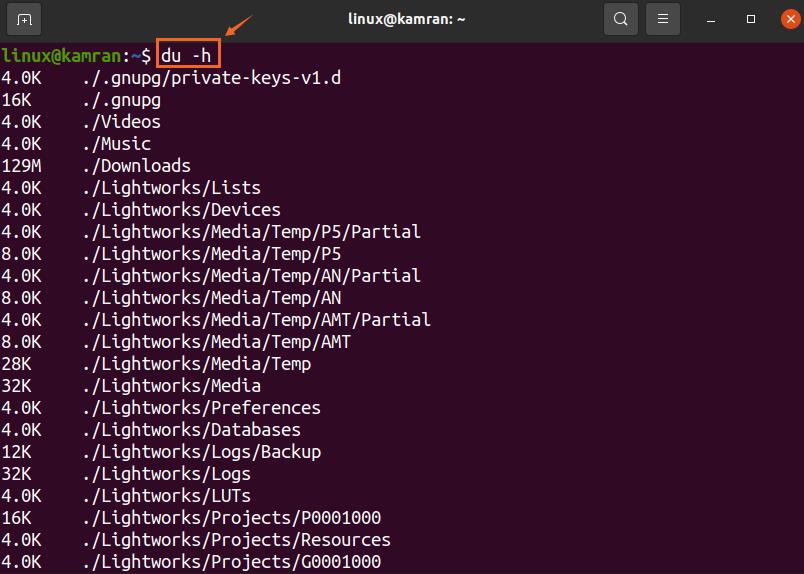Minimize the terminal window

click(711, 19)
